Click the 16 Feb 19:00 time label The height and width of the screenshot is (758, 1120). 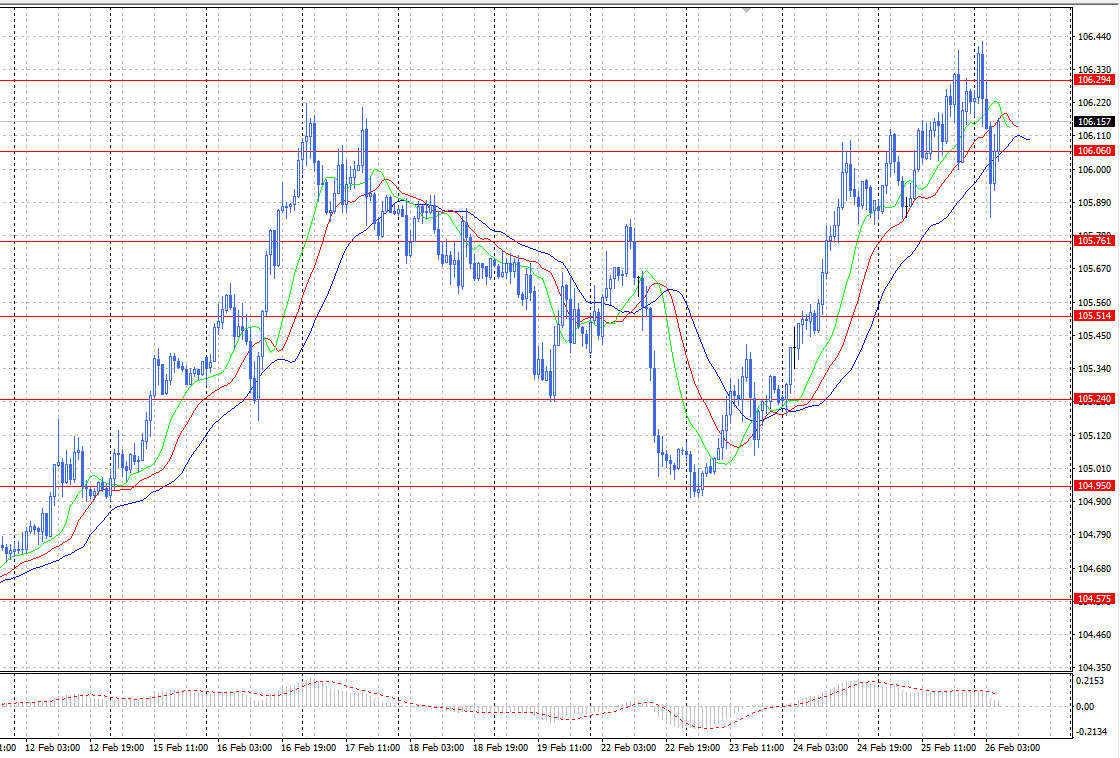[309, 748]
